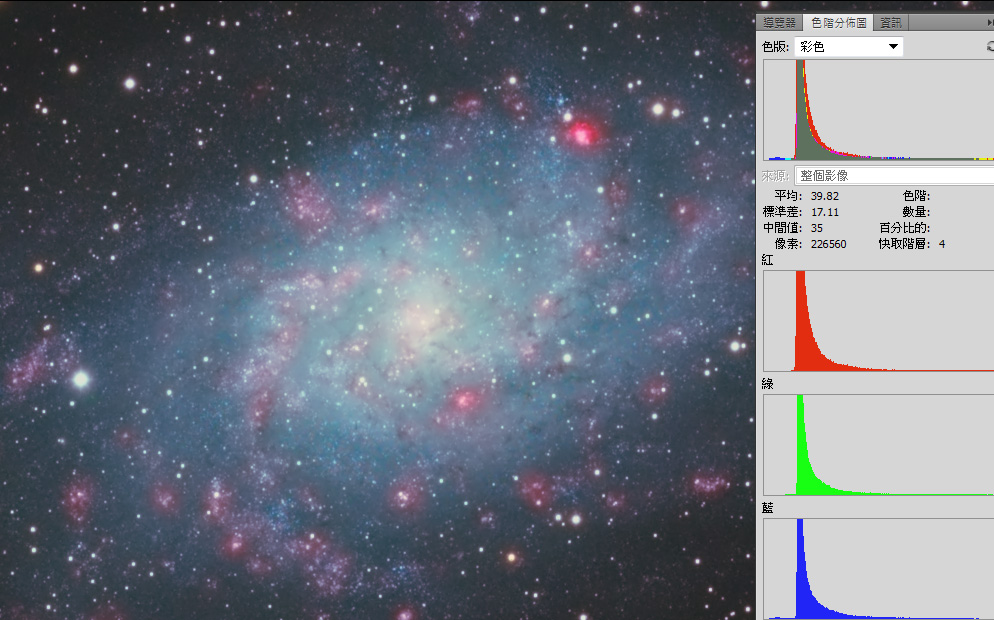Click the large bright white star at left
Screen dimensions: 994x620
coord(81,379)
